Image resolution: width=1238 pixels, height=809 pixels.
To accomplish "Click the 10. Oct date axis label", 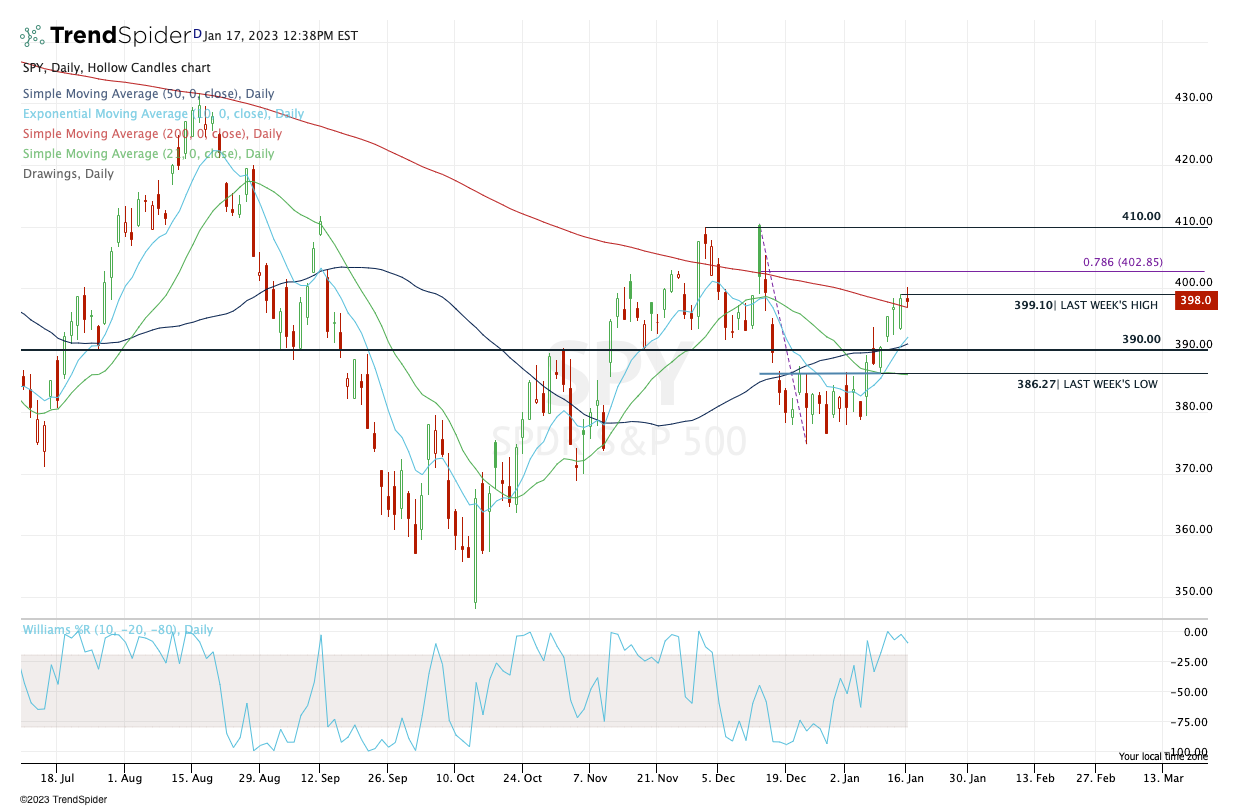I will coord(455,777).
